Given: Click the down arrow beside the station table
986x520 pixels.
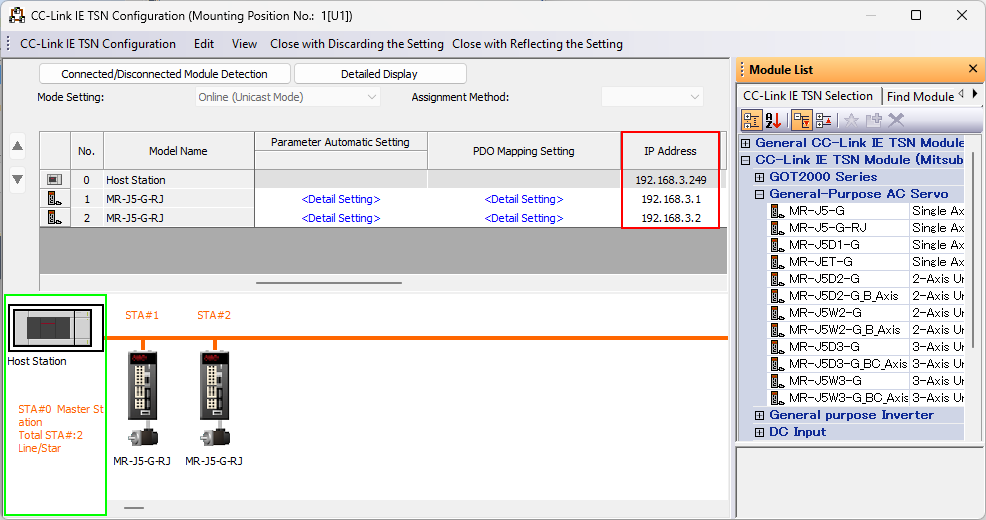Looking at the screenshot, I should coord(18,179).
